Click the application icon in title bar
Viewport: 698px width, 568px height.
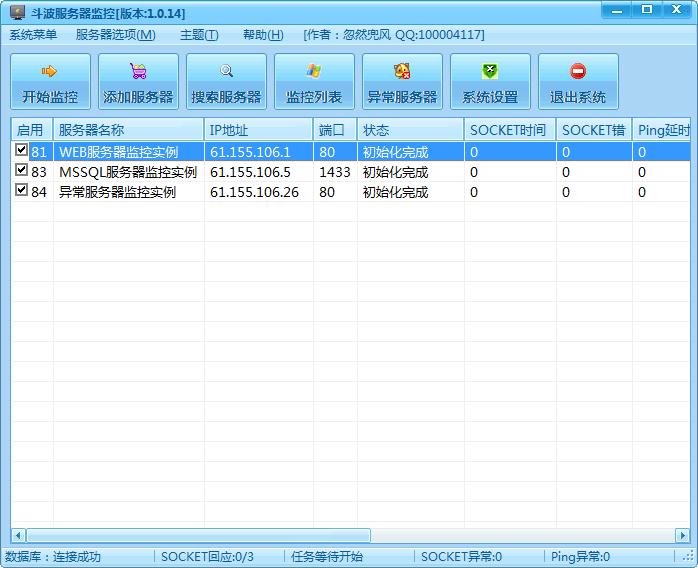(17, 13)
